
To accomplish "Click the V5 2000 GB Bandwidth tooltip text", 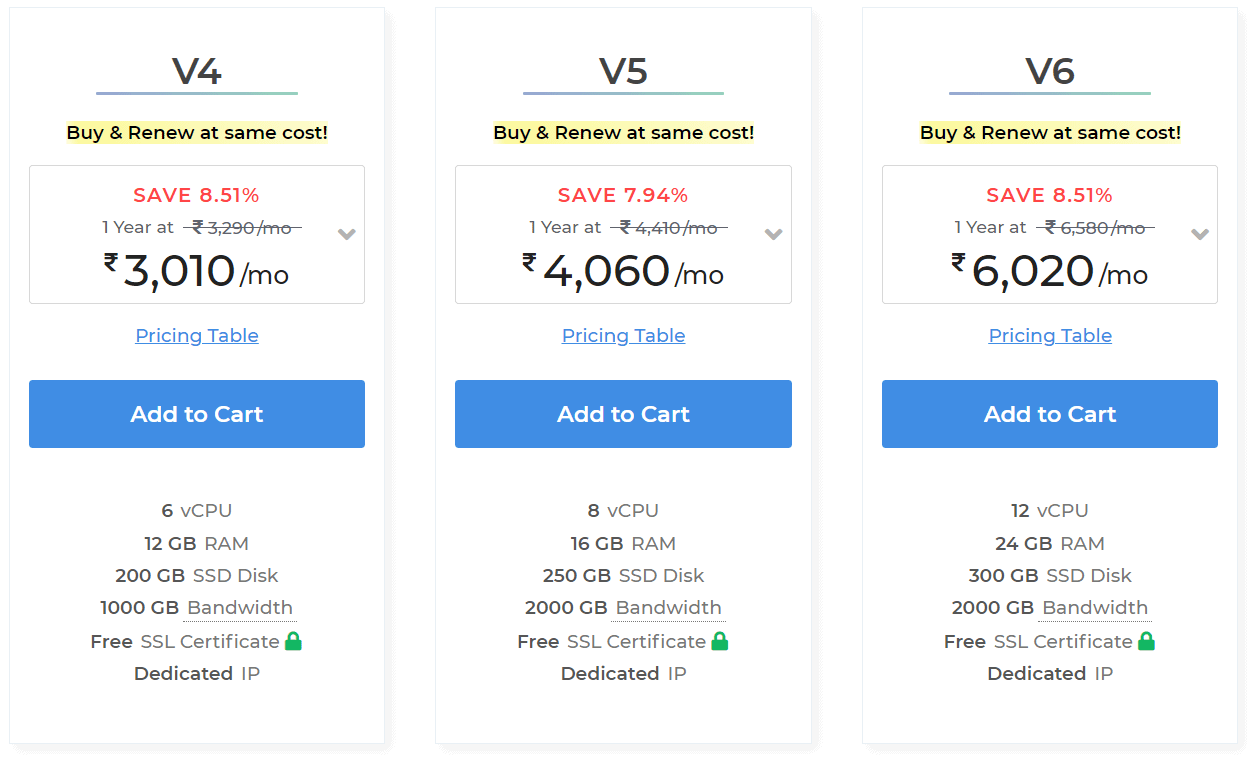I will [x=668, y=608].
